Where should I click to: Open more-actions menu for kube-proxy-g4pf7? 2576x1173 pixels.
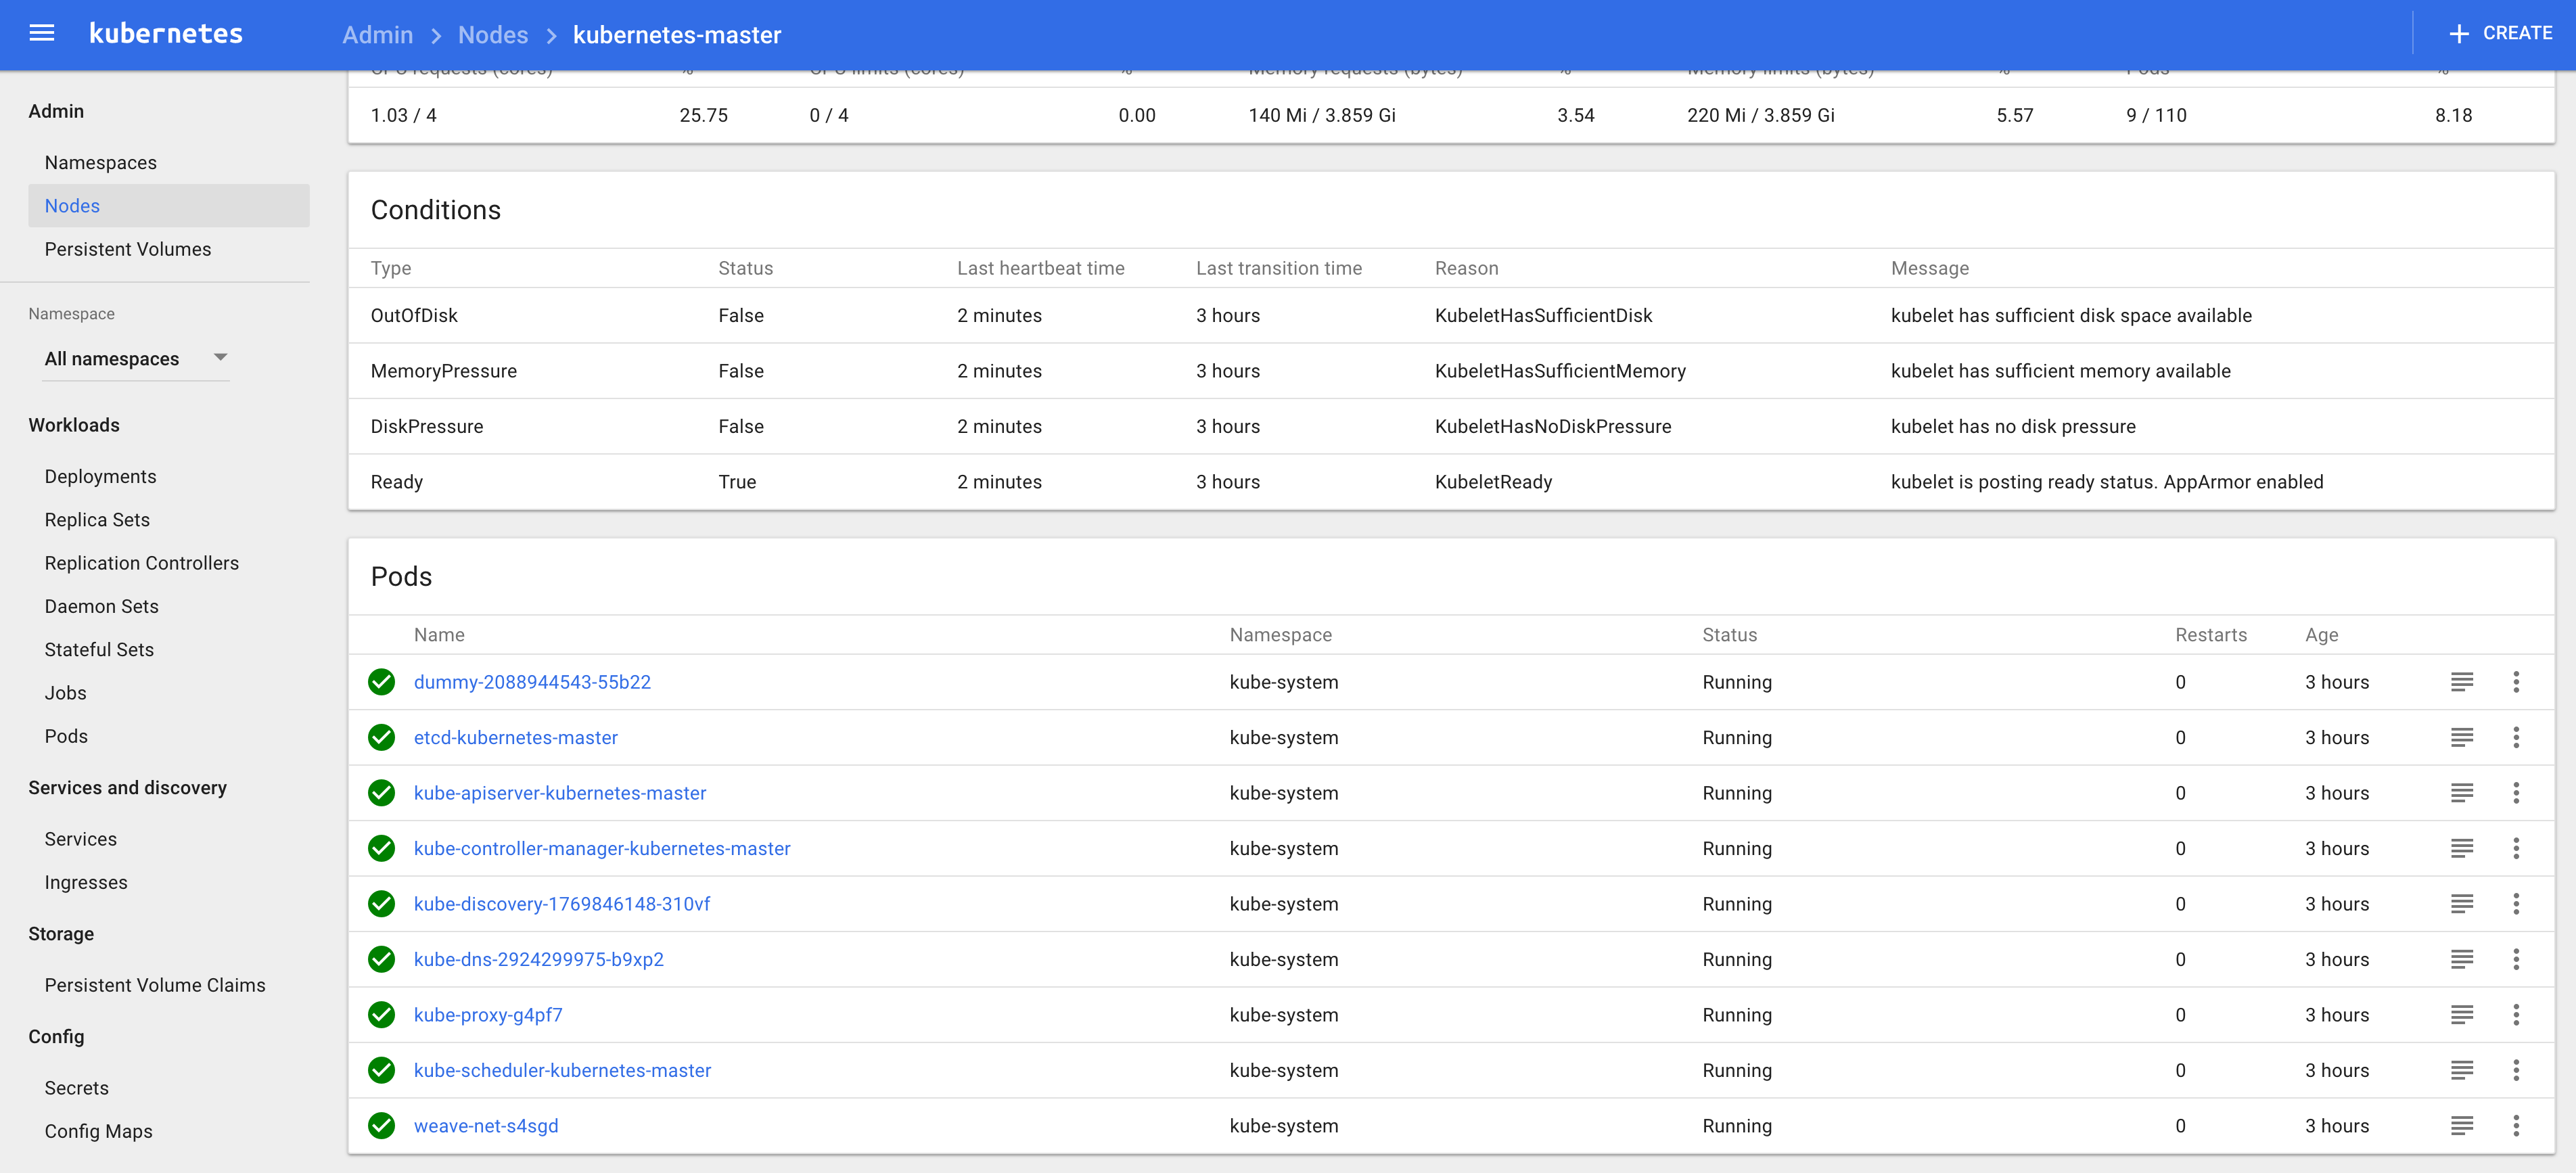pyautogui.click(x=2516, y=1015)
